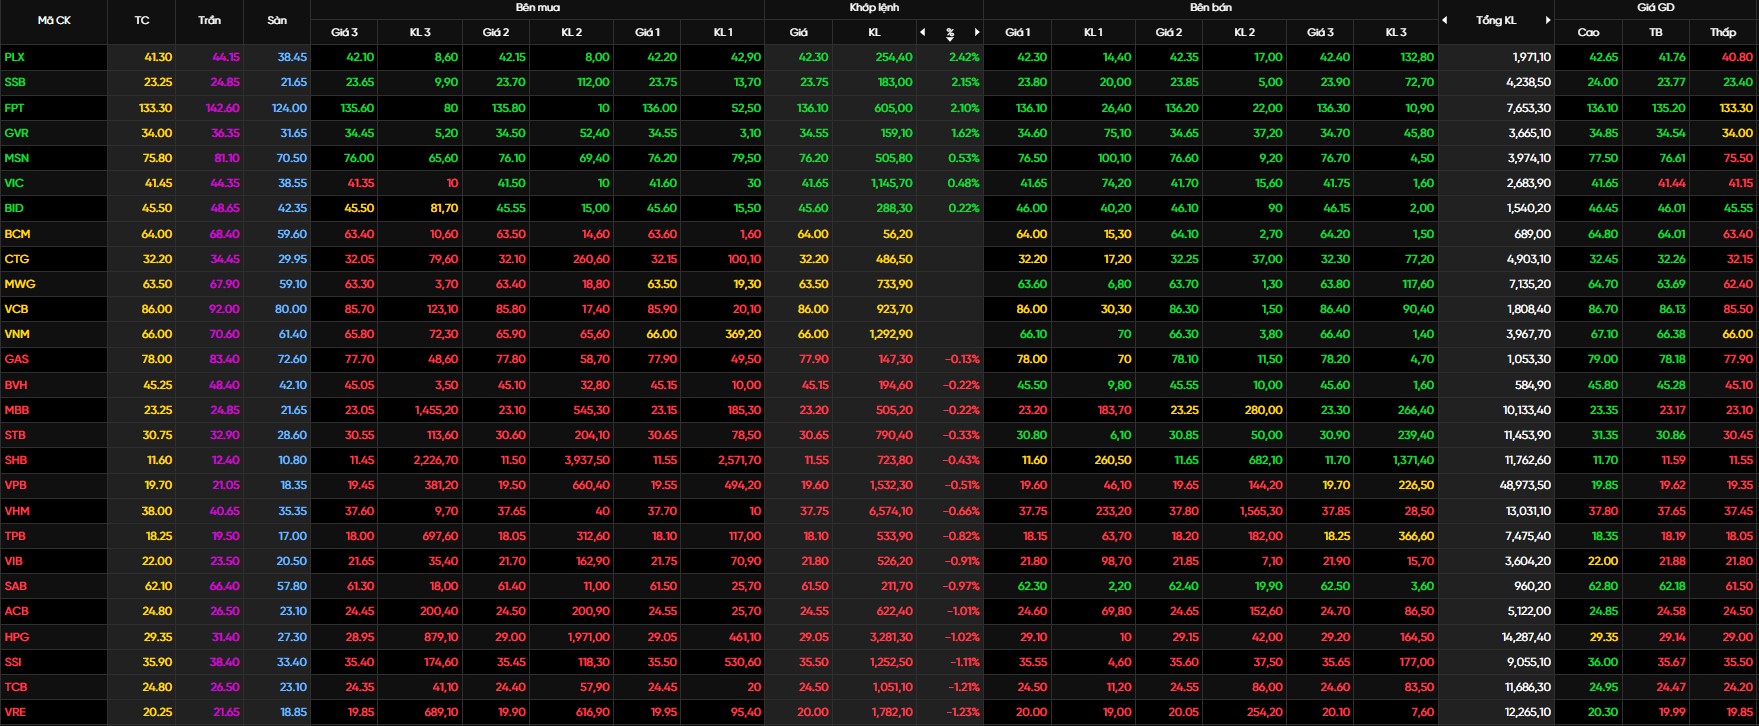
Task: Select the Khớp lệnh group header
Action: click(874, 7)
